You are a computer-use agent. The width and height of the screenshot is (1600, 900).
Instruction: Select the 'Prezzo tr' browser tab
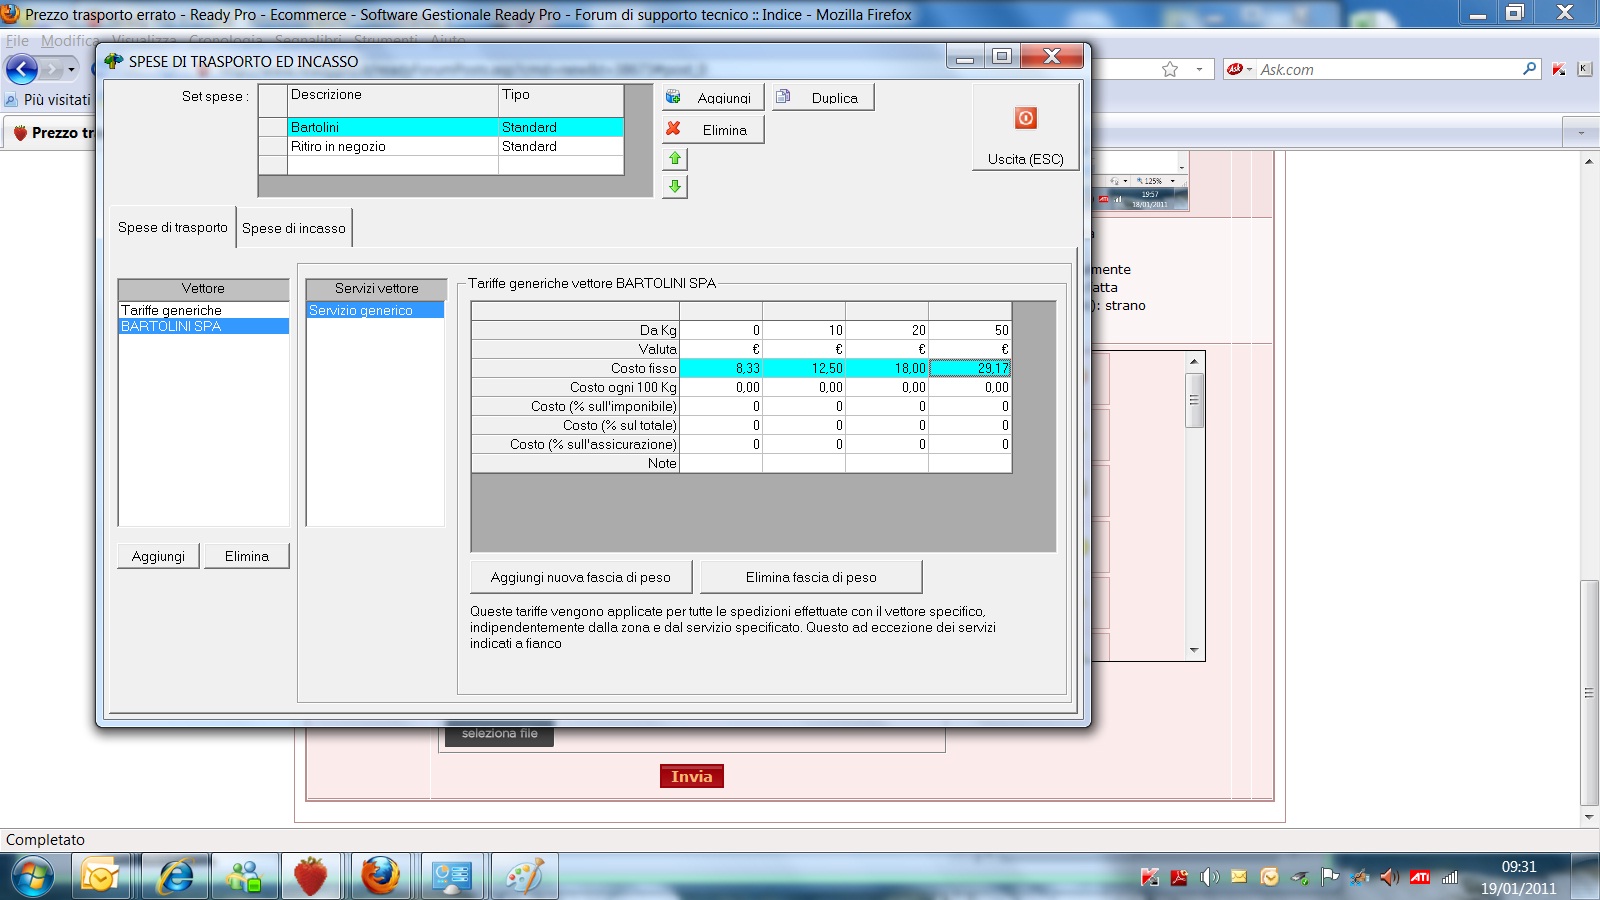point(52,132)
